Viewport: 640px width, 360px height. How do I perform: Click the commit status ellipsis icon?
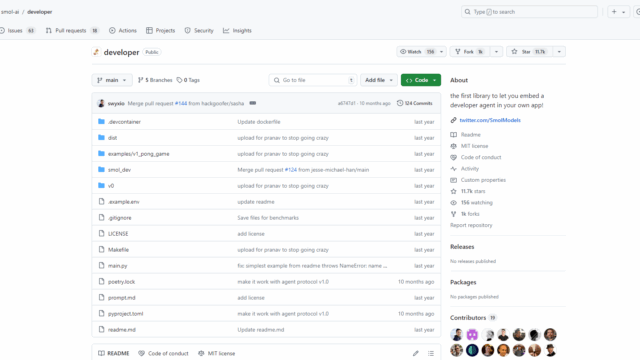[253, 103]
